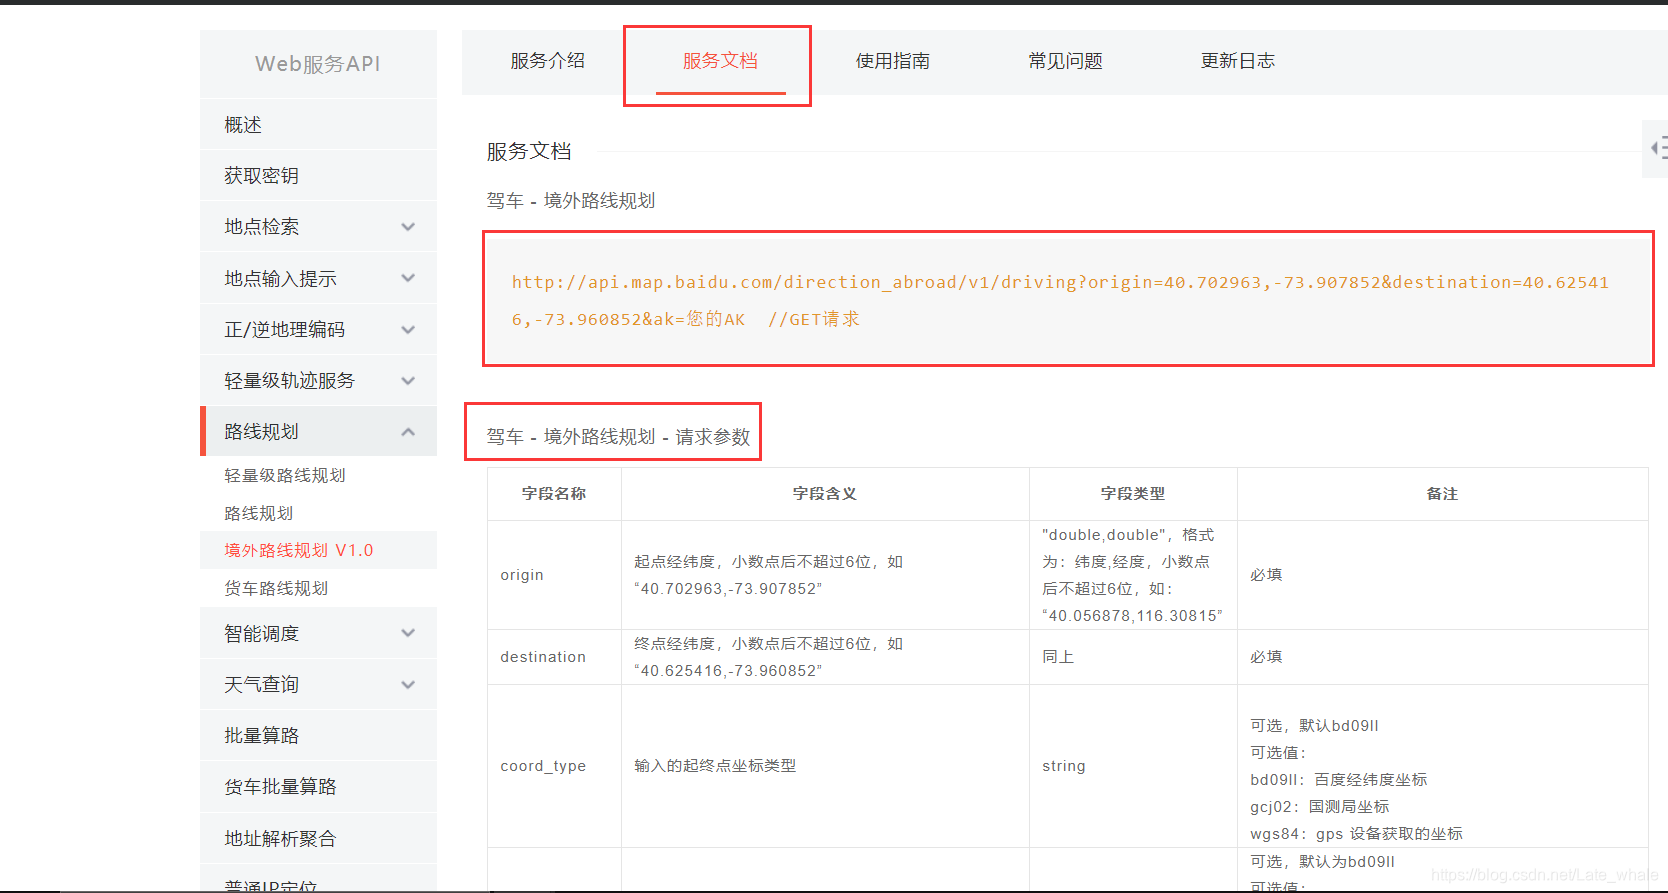Click the 驾车 - 境外路线规划 - 请求参数 heading
The width and height of the screenshot is (1668, 893).
click(618, 437)
